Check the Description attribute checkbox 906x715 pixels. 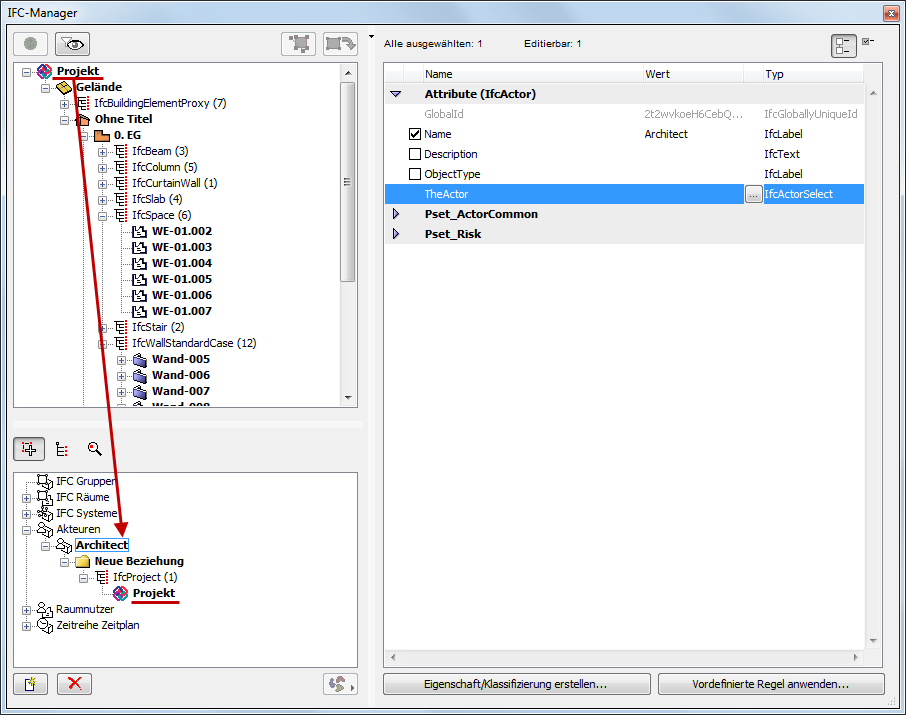(x=414, y=154)
